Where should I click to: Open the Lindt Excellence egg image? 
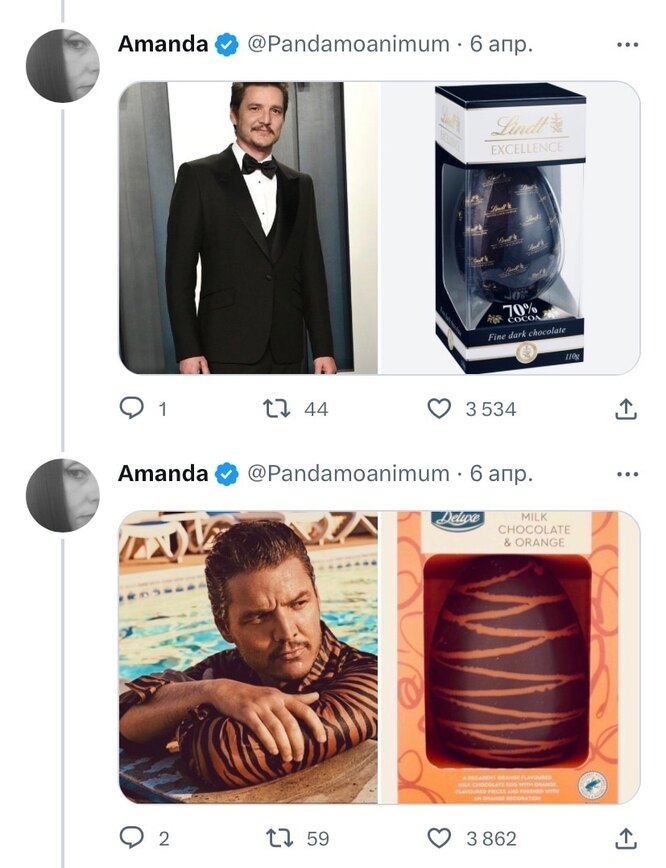point(510,228)
